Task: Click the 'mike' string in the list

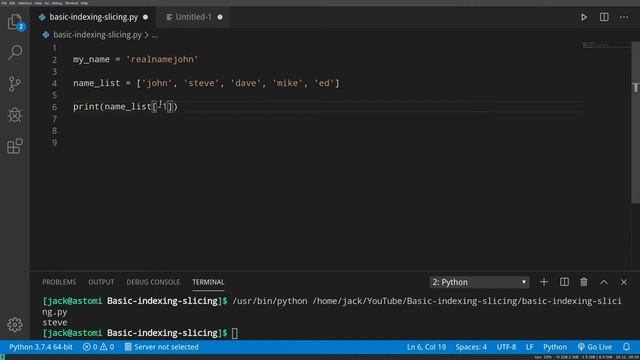Action: pyautogui.click(x=288, y=83)
